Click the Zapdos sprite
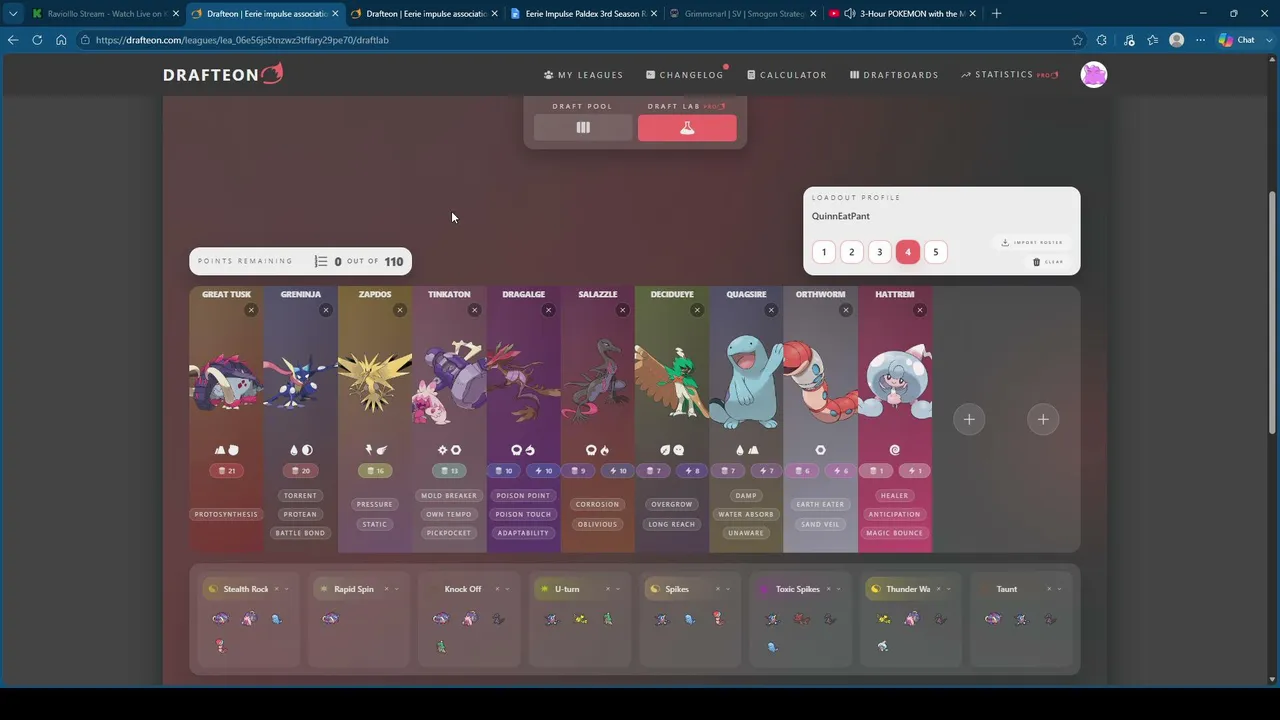Viewport: 1280px width, 720px height. (375, 380)
